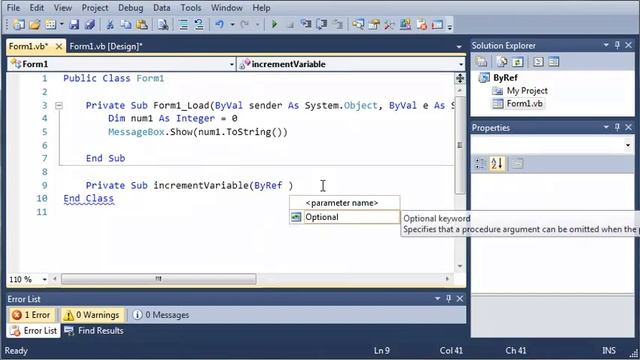
Task: Open the Error List window position menu
Action: click(x=438, y=299)
